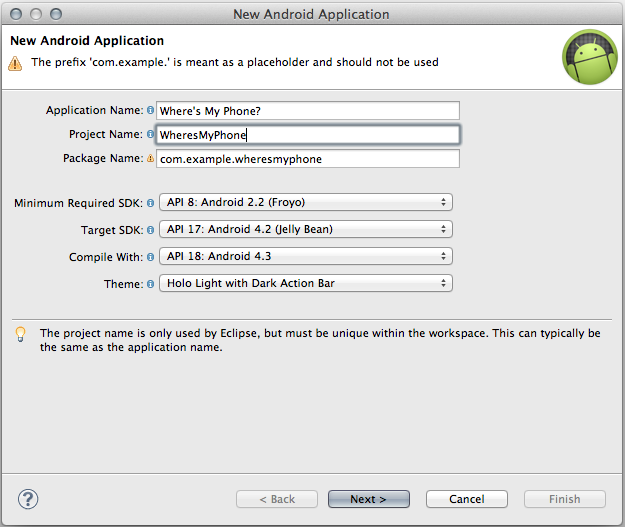Cancel the new application wizard

tap(467, 499)
